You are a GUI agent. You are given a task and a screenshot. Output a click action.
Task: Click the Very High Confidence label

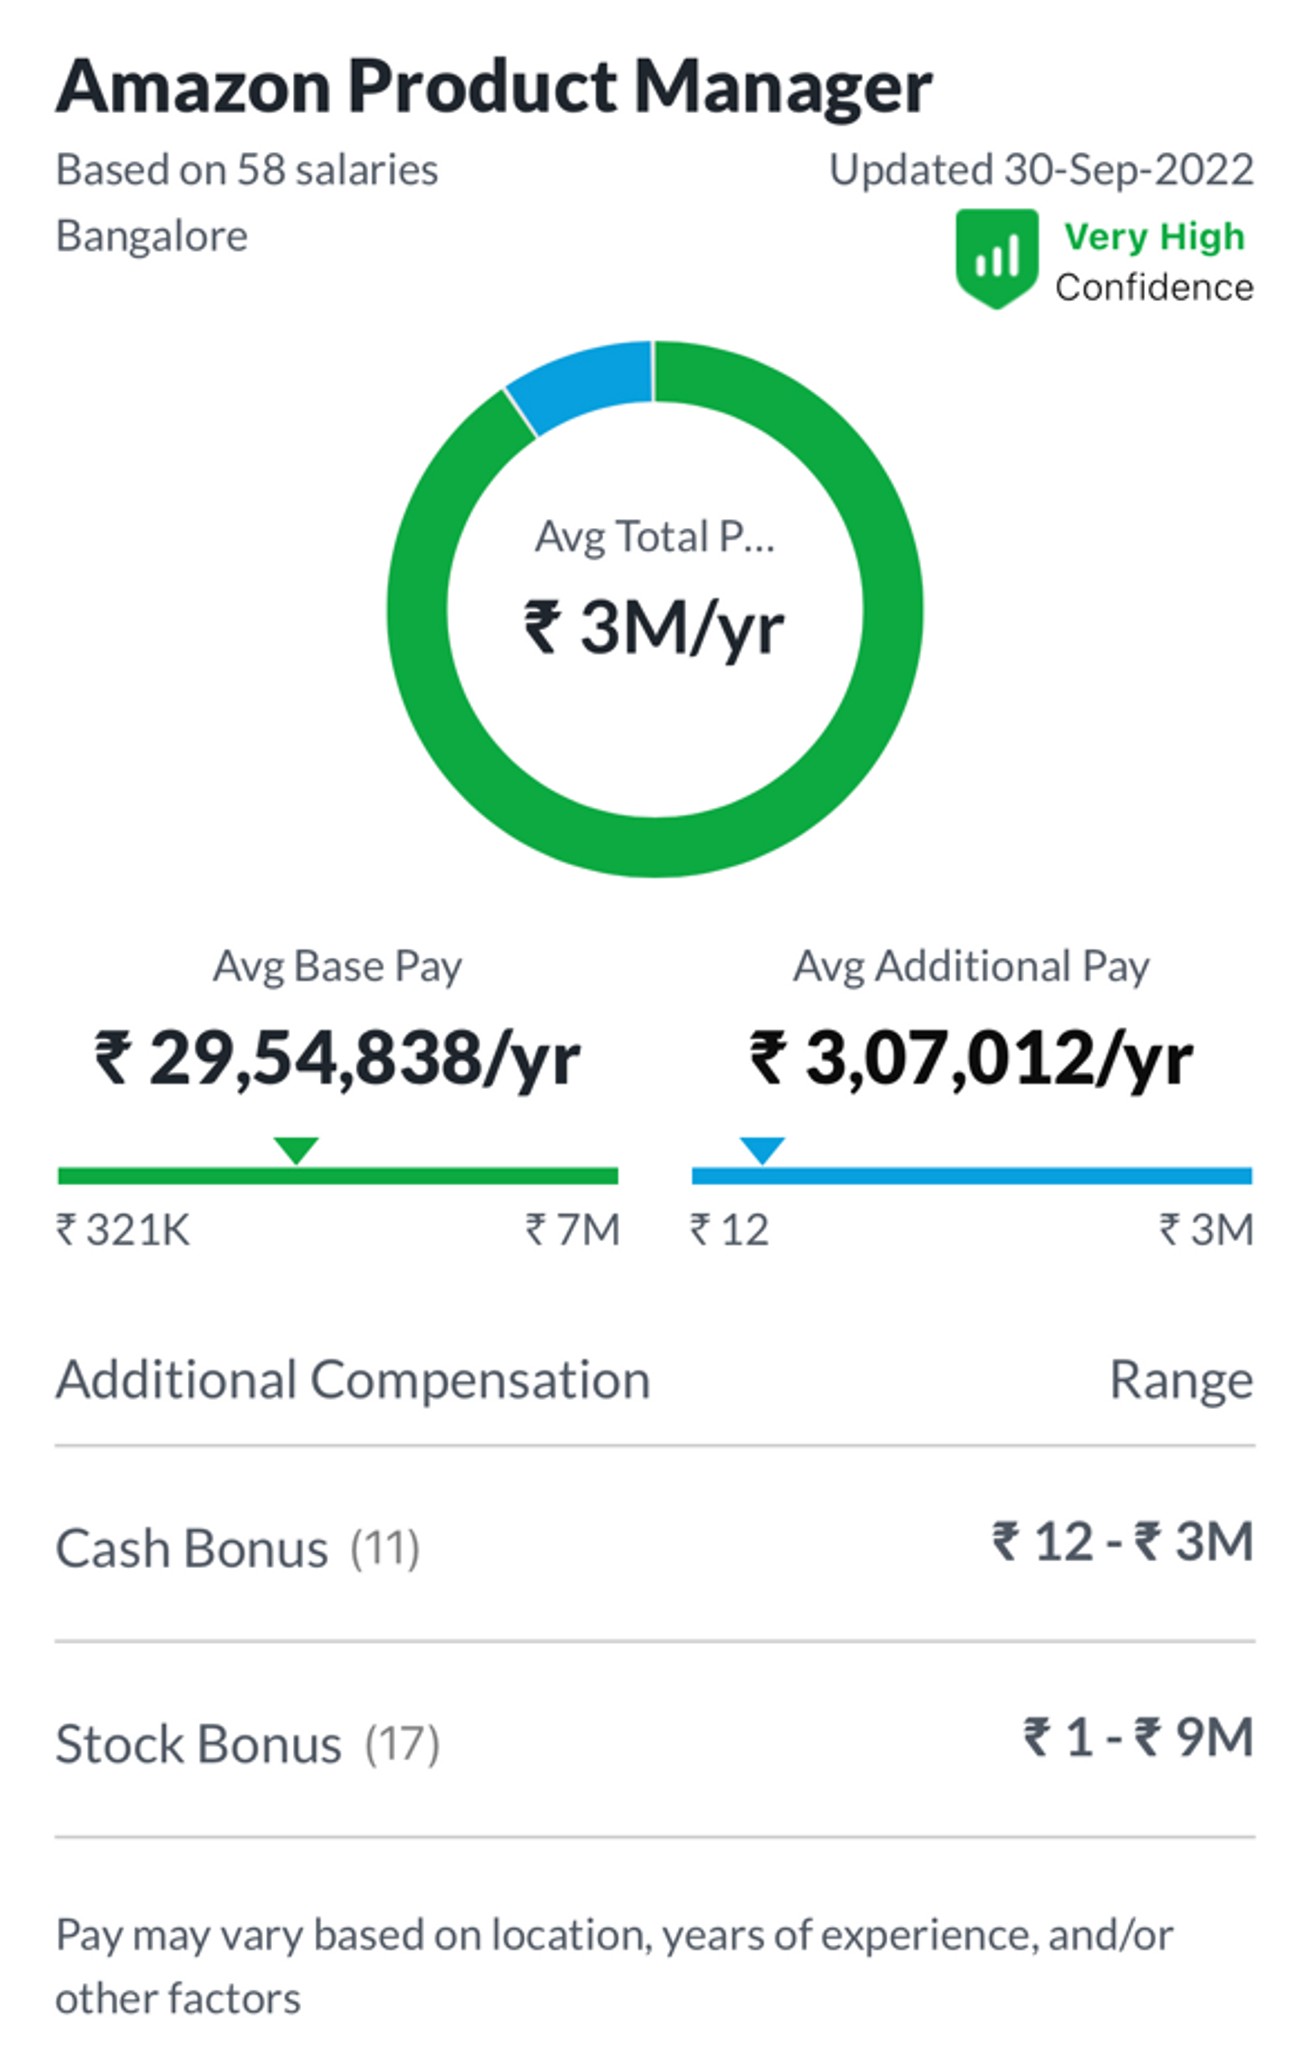[1154, 261]
